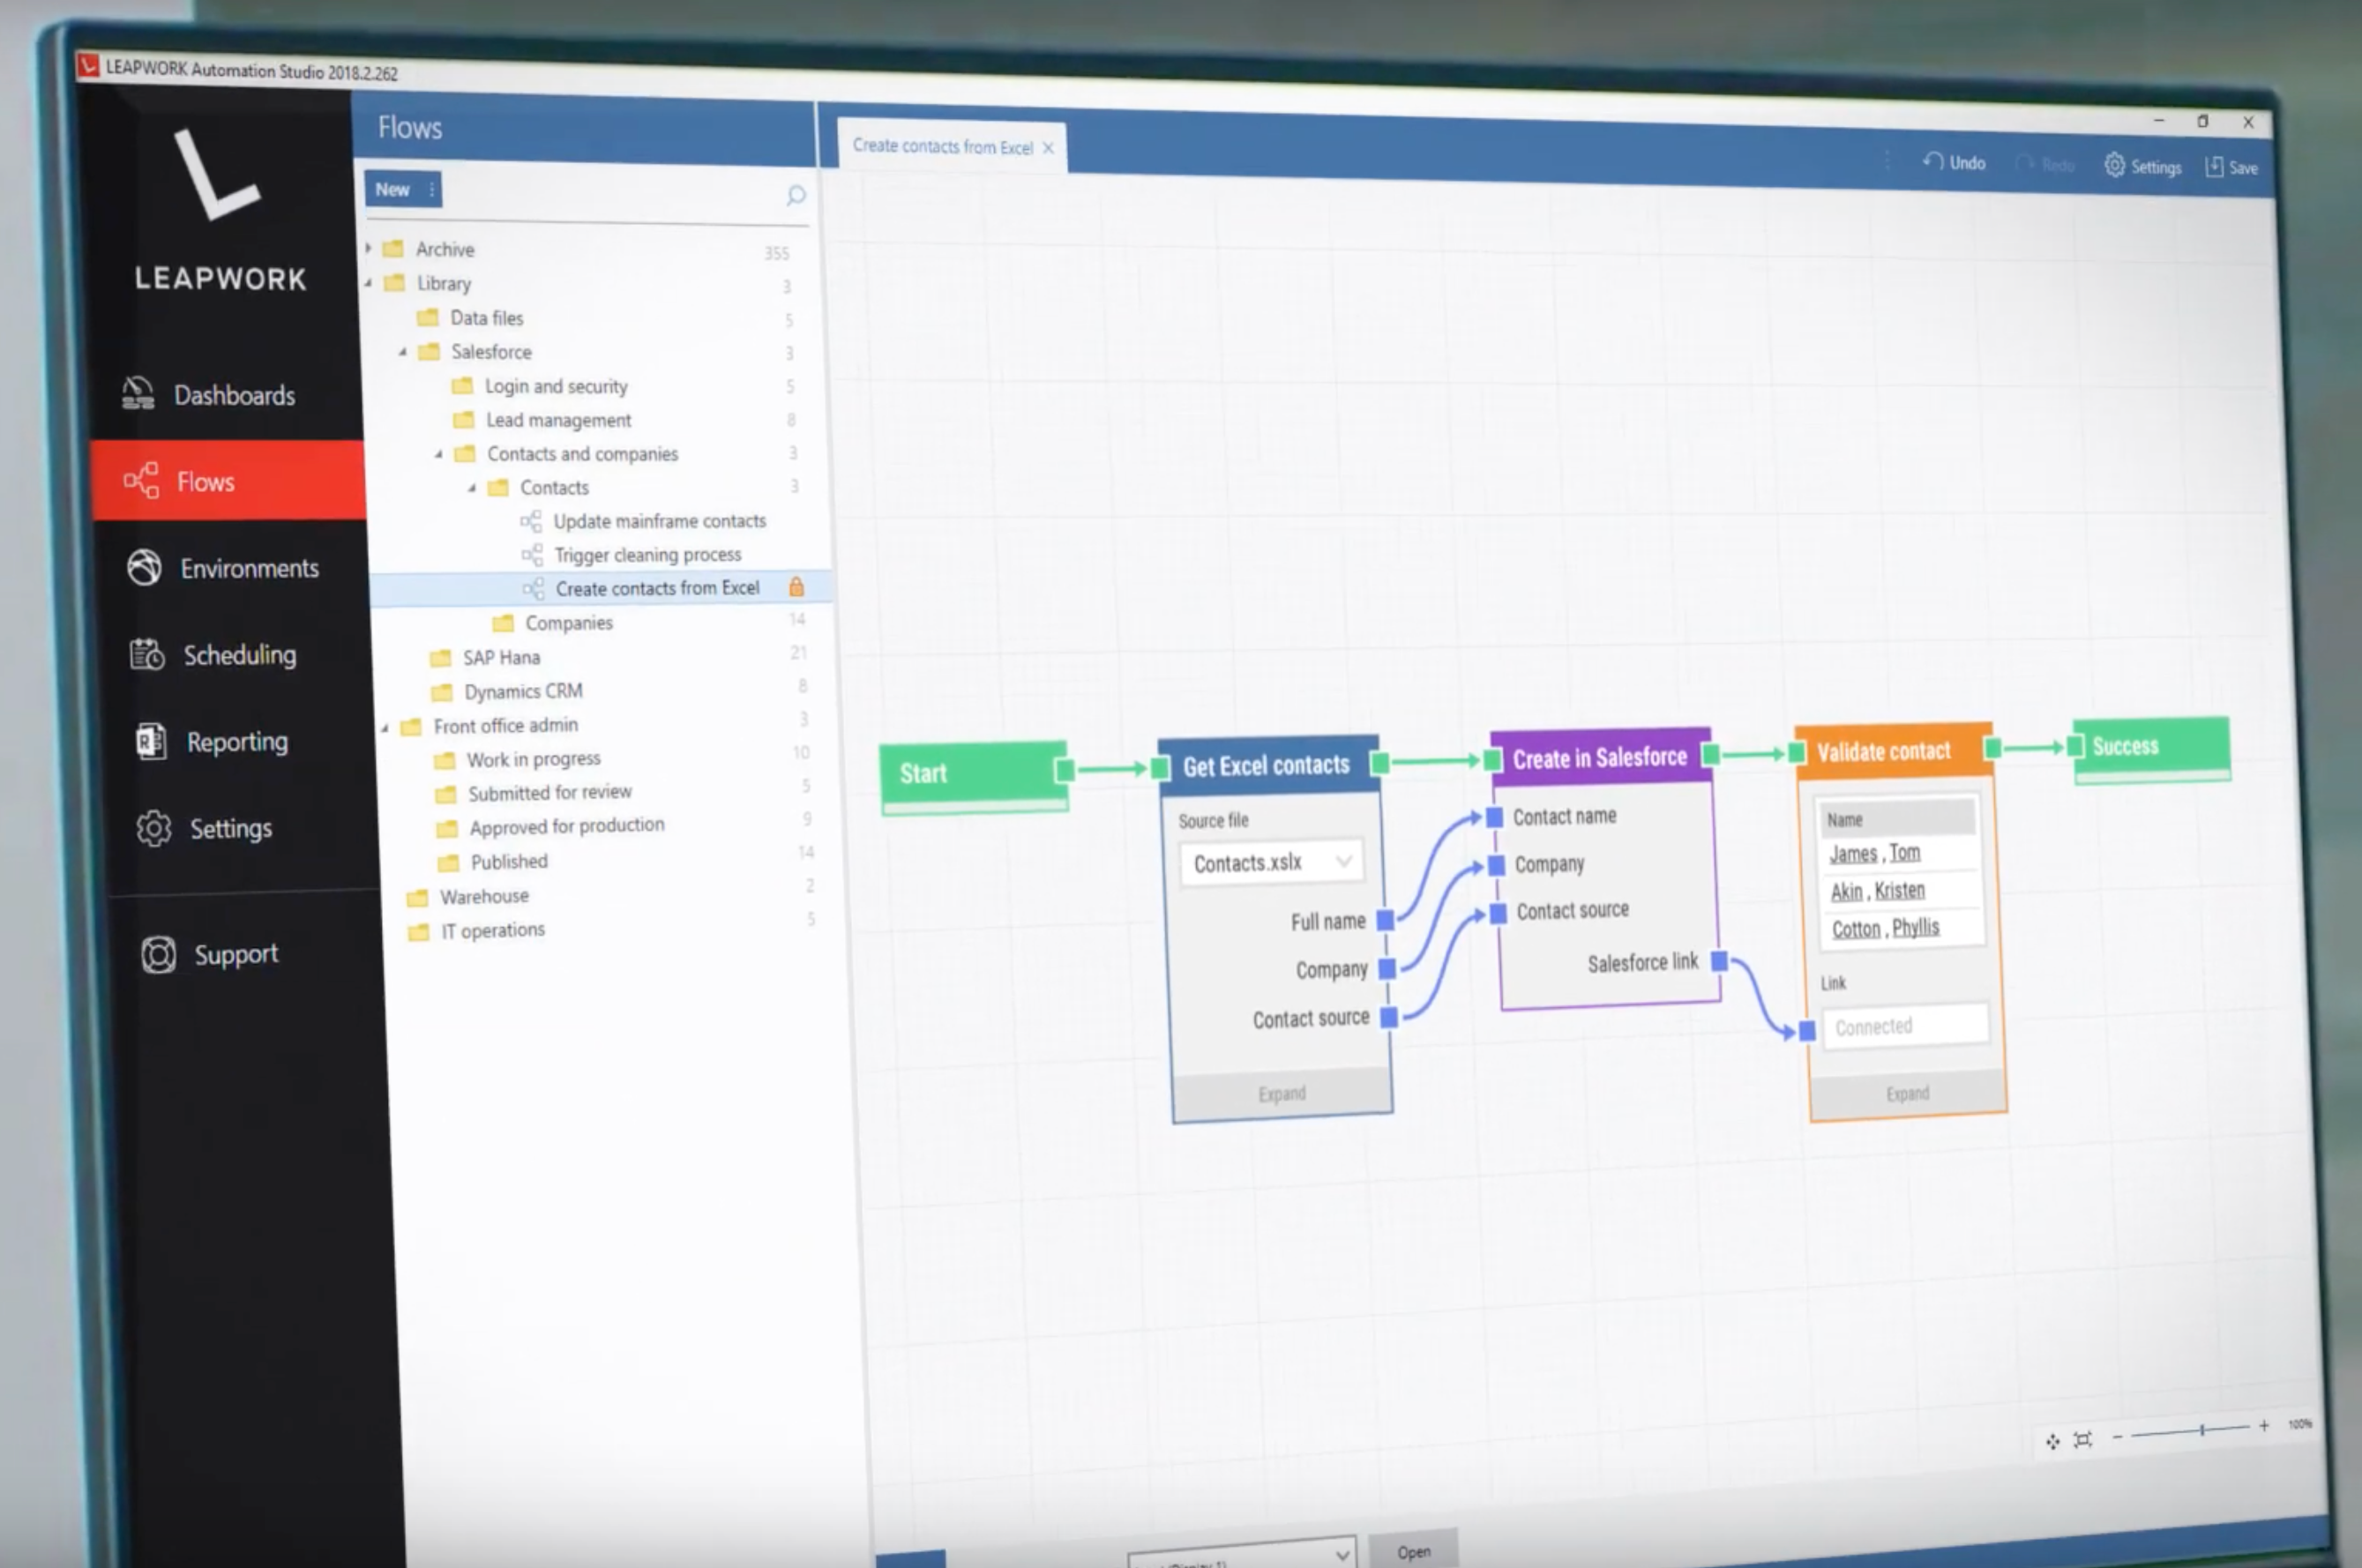Click the Open button at bottom
The width and height of the screenshot is (2362, 1568).
(1413, 1551)
